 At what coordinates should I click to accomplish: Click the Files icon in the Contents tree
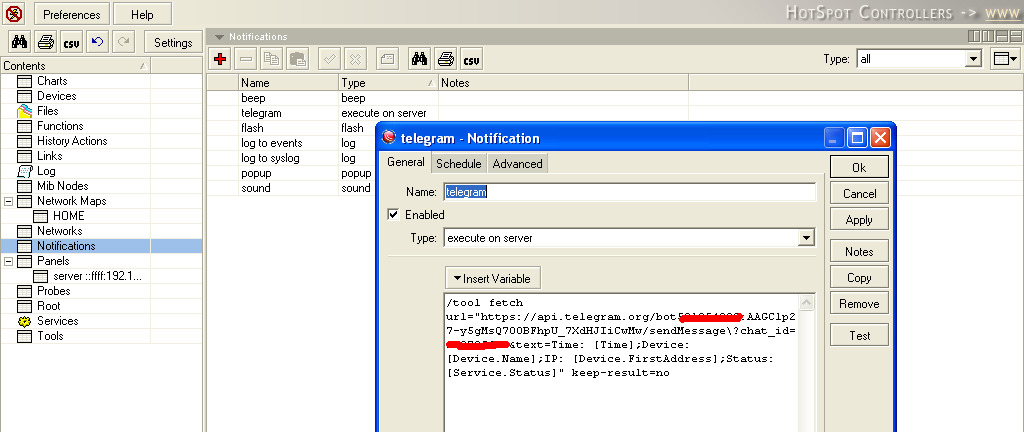click(x=25, y=111)
